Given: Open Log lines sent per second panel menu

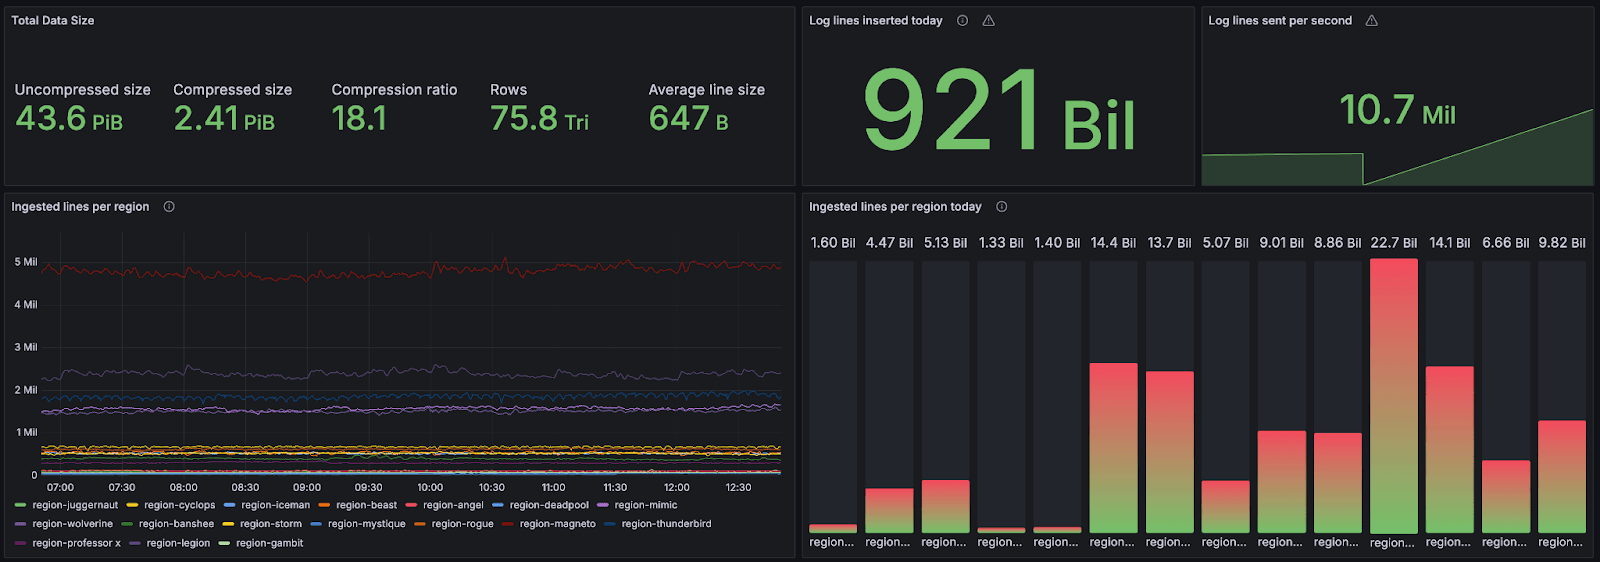Looking at the screenshot, I should click(x=1279, y=21).
